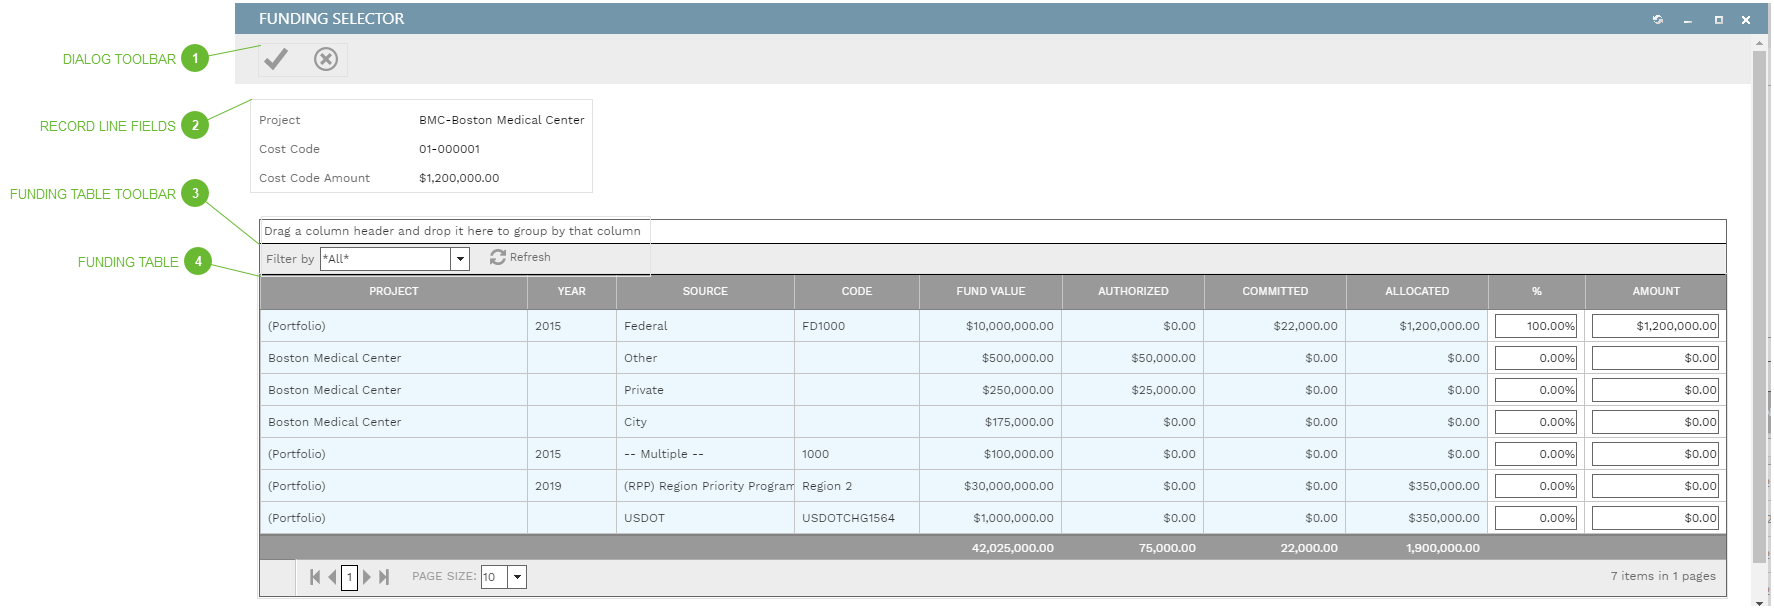Sort by COMMITTED column header
Screen dimensions: 1774x609
click(x=1275, y=292)
